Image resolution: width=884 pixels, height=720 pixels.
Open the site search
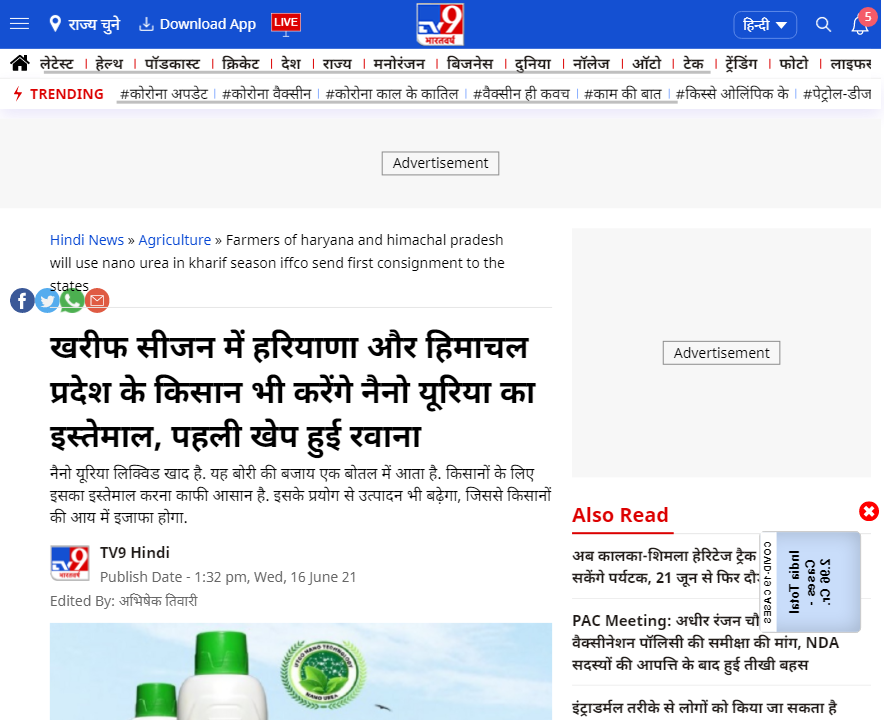pyautogui.click(x=823, y=24)
